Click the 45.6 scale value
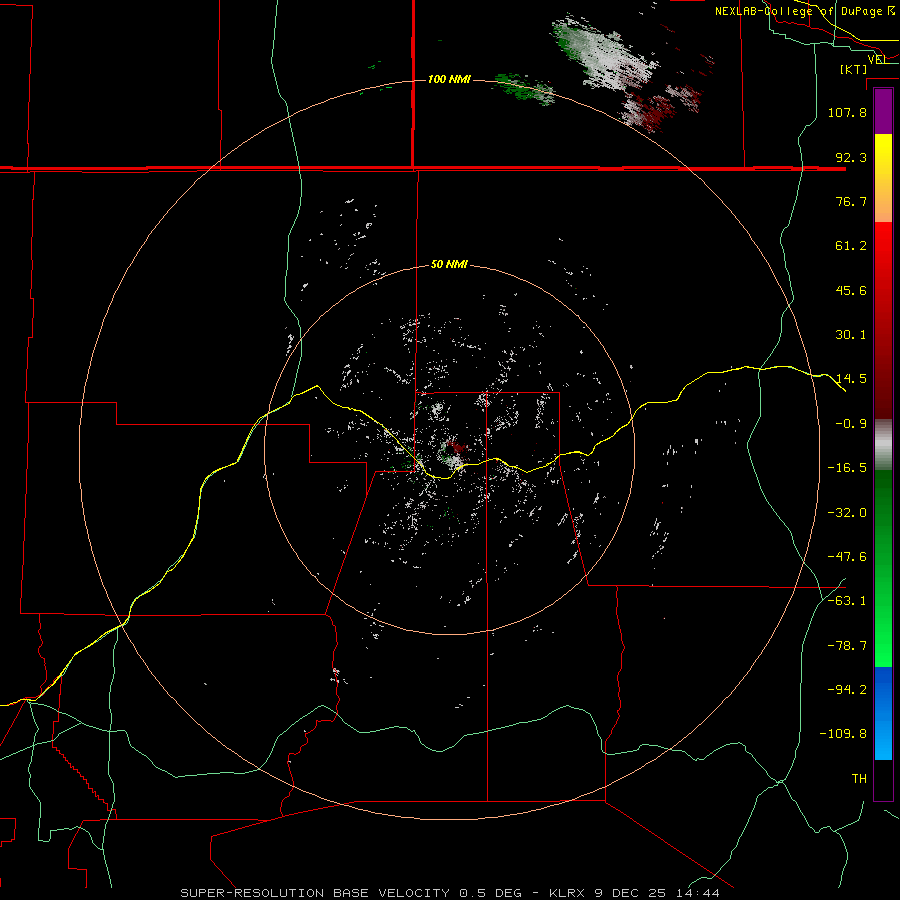Viewport: 900px width, 900px height. tap(851, 290)
